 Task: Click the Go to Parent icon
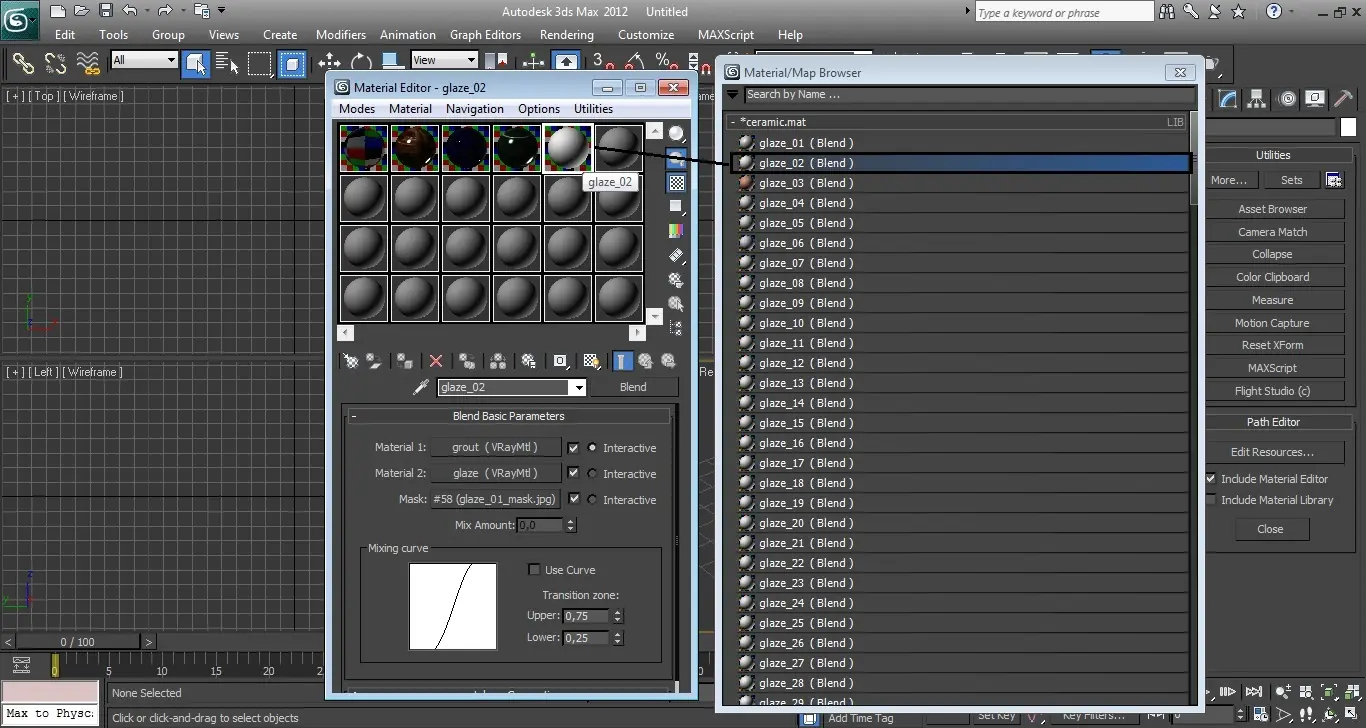[x=645, y=361]
